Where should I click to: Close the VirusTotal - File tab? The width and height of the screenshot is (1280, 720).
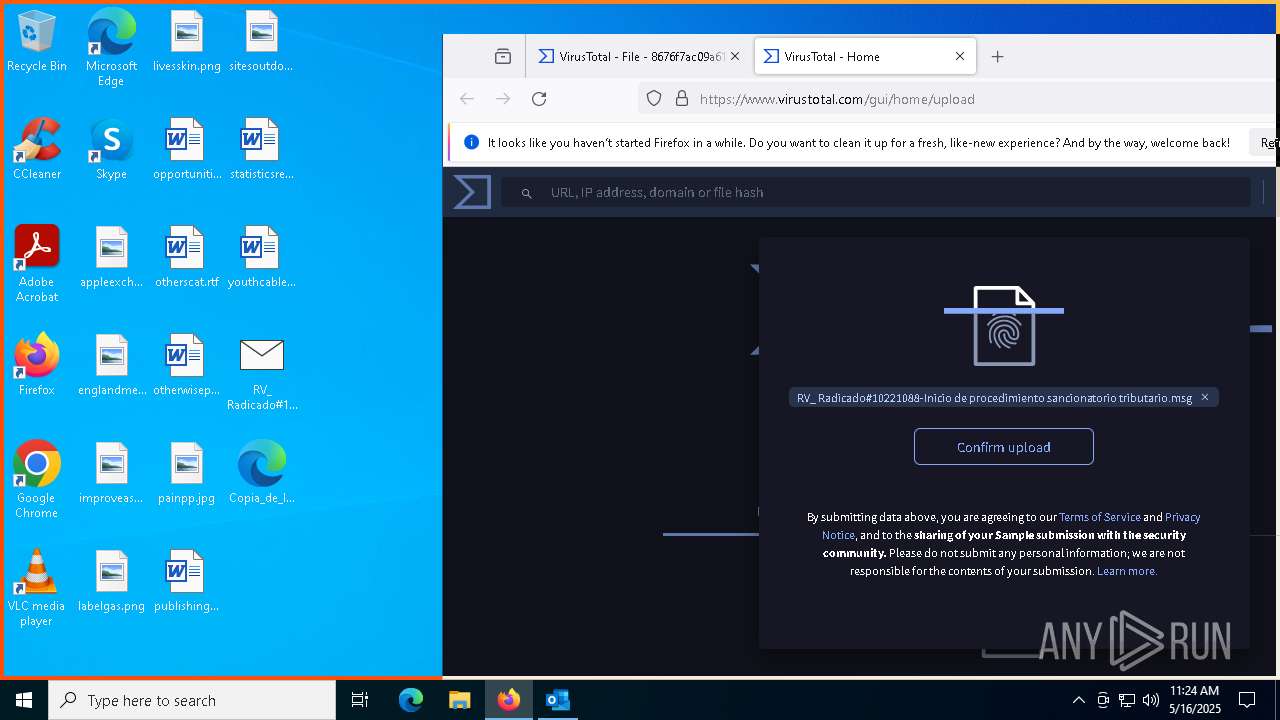point(735,57)
